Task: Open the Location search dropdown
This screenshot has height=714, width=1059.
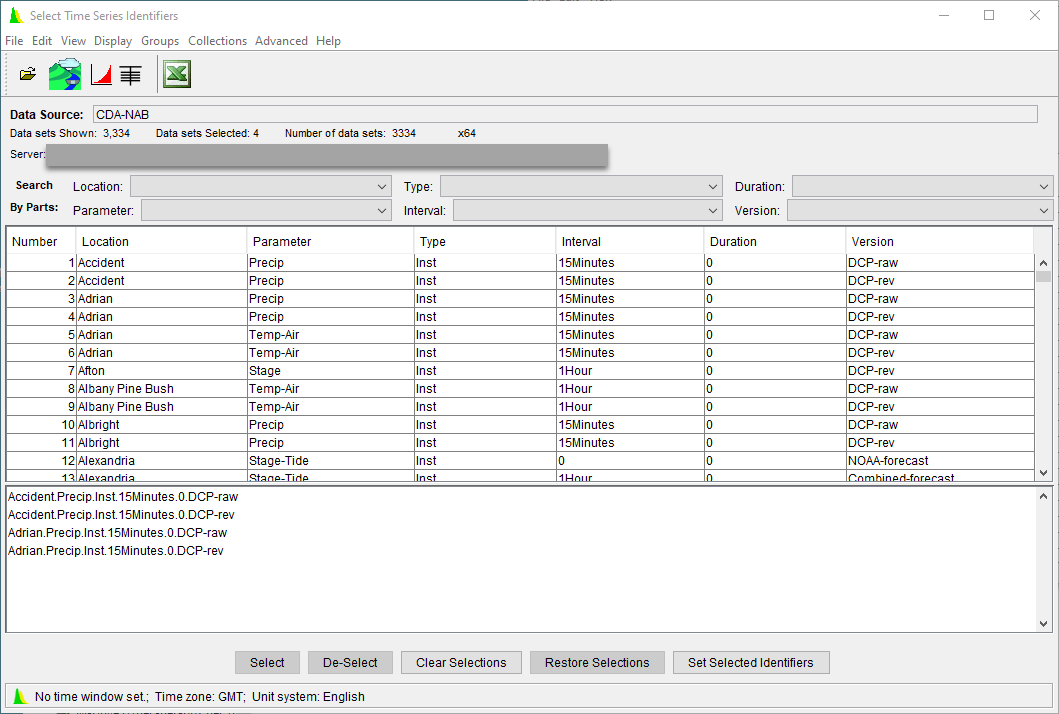Action: pos(382,186)
